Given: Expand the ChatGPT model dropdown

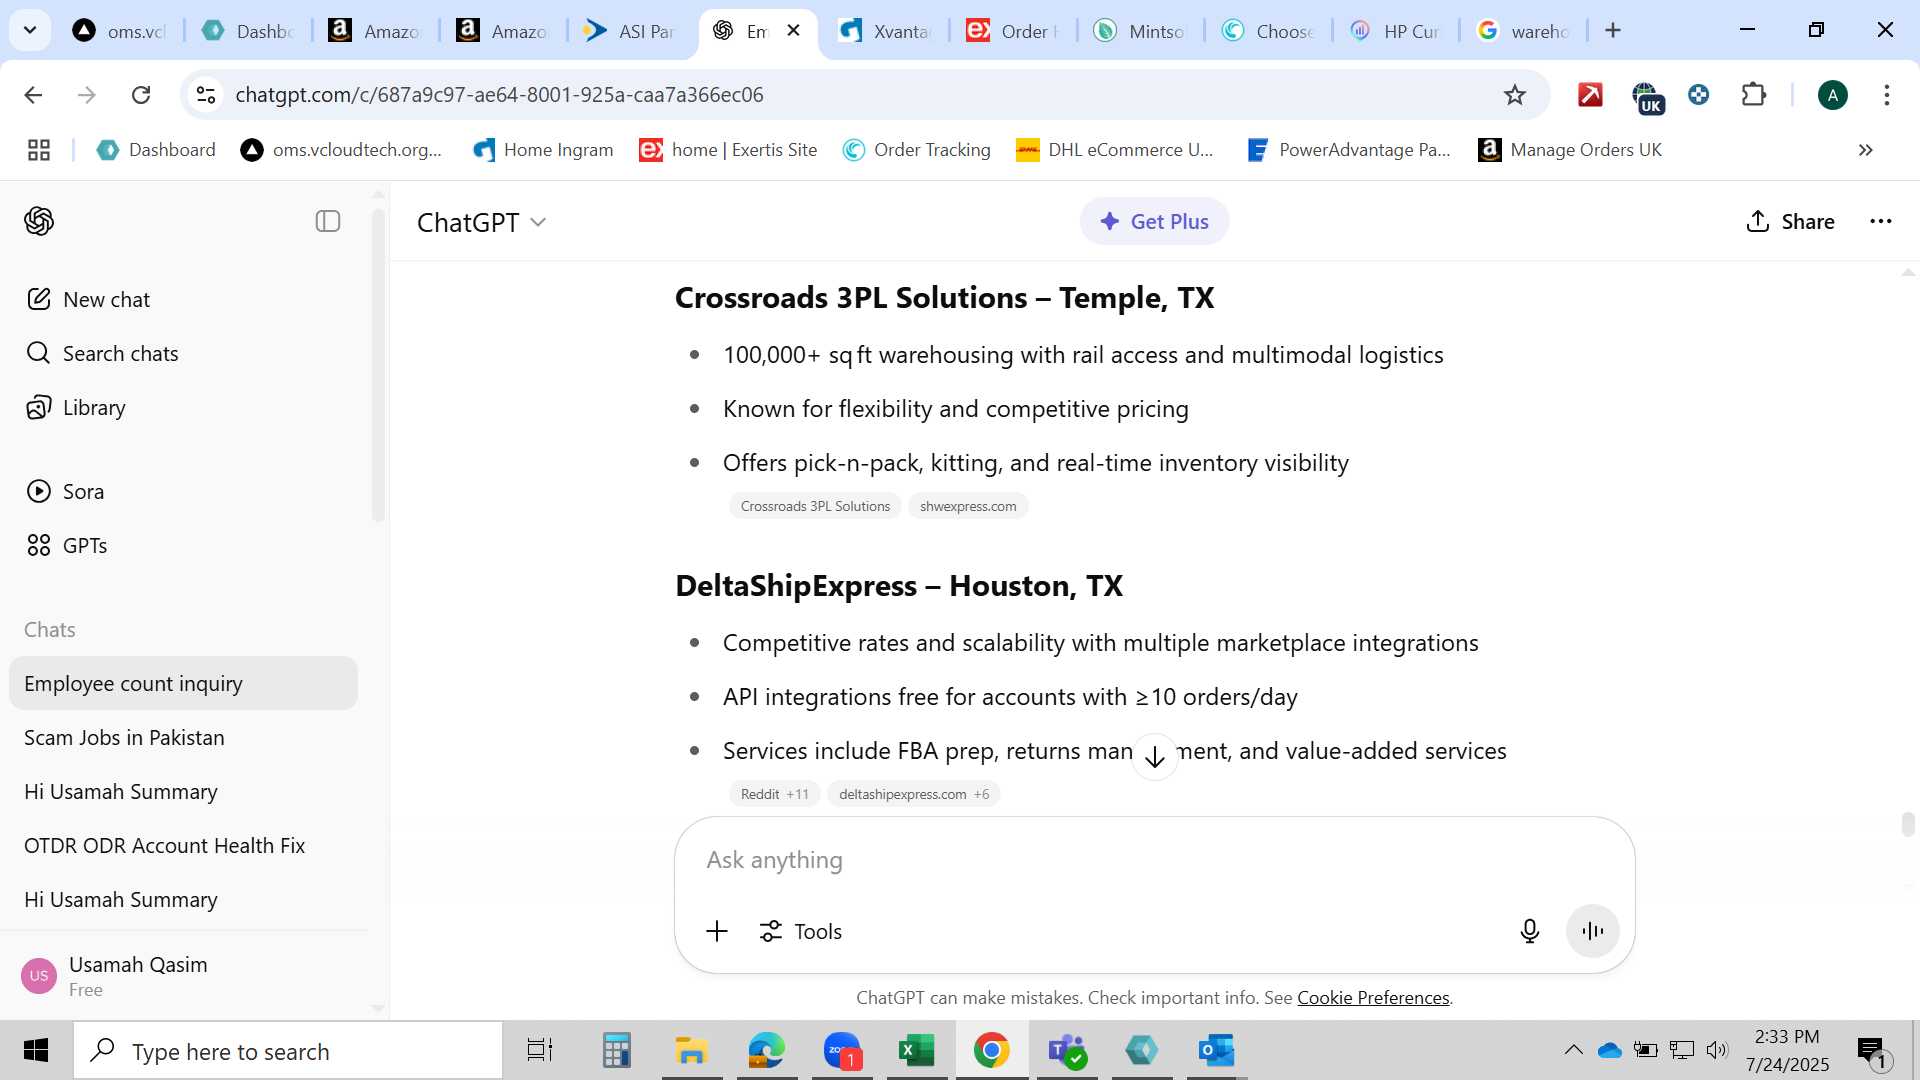Looking at the screenshot, I should [x=482, y=222].
